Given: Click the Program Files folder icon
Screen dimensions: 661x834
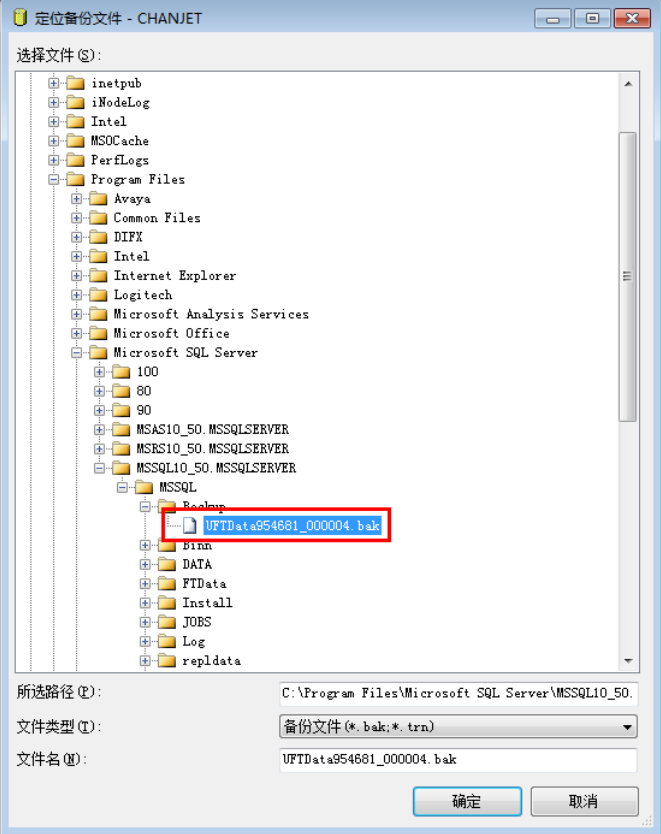Looking at the screenshot, I should [x=76, y=179].
